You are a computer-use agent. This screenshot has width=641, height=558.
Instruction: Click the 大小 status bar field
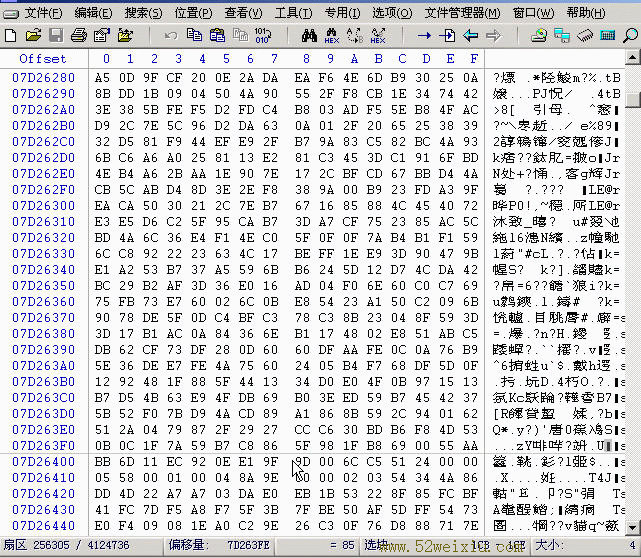tap(585, 545)
